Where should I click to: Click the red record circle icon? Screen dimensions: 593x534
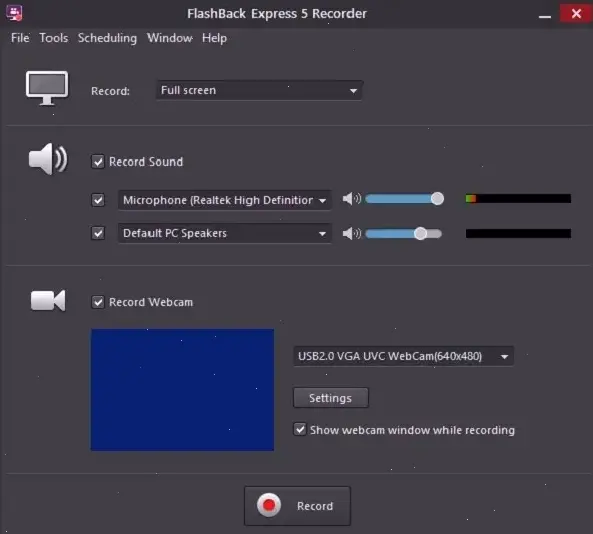click(x=269, y=505)
